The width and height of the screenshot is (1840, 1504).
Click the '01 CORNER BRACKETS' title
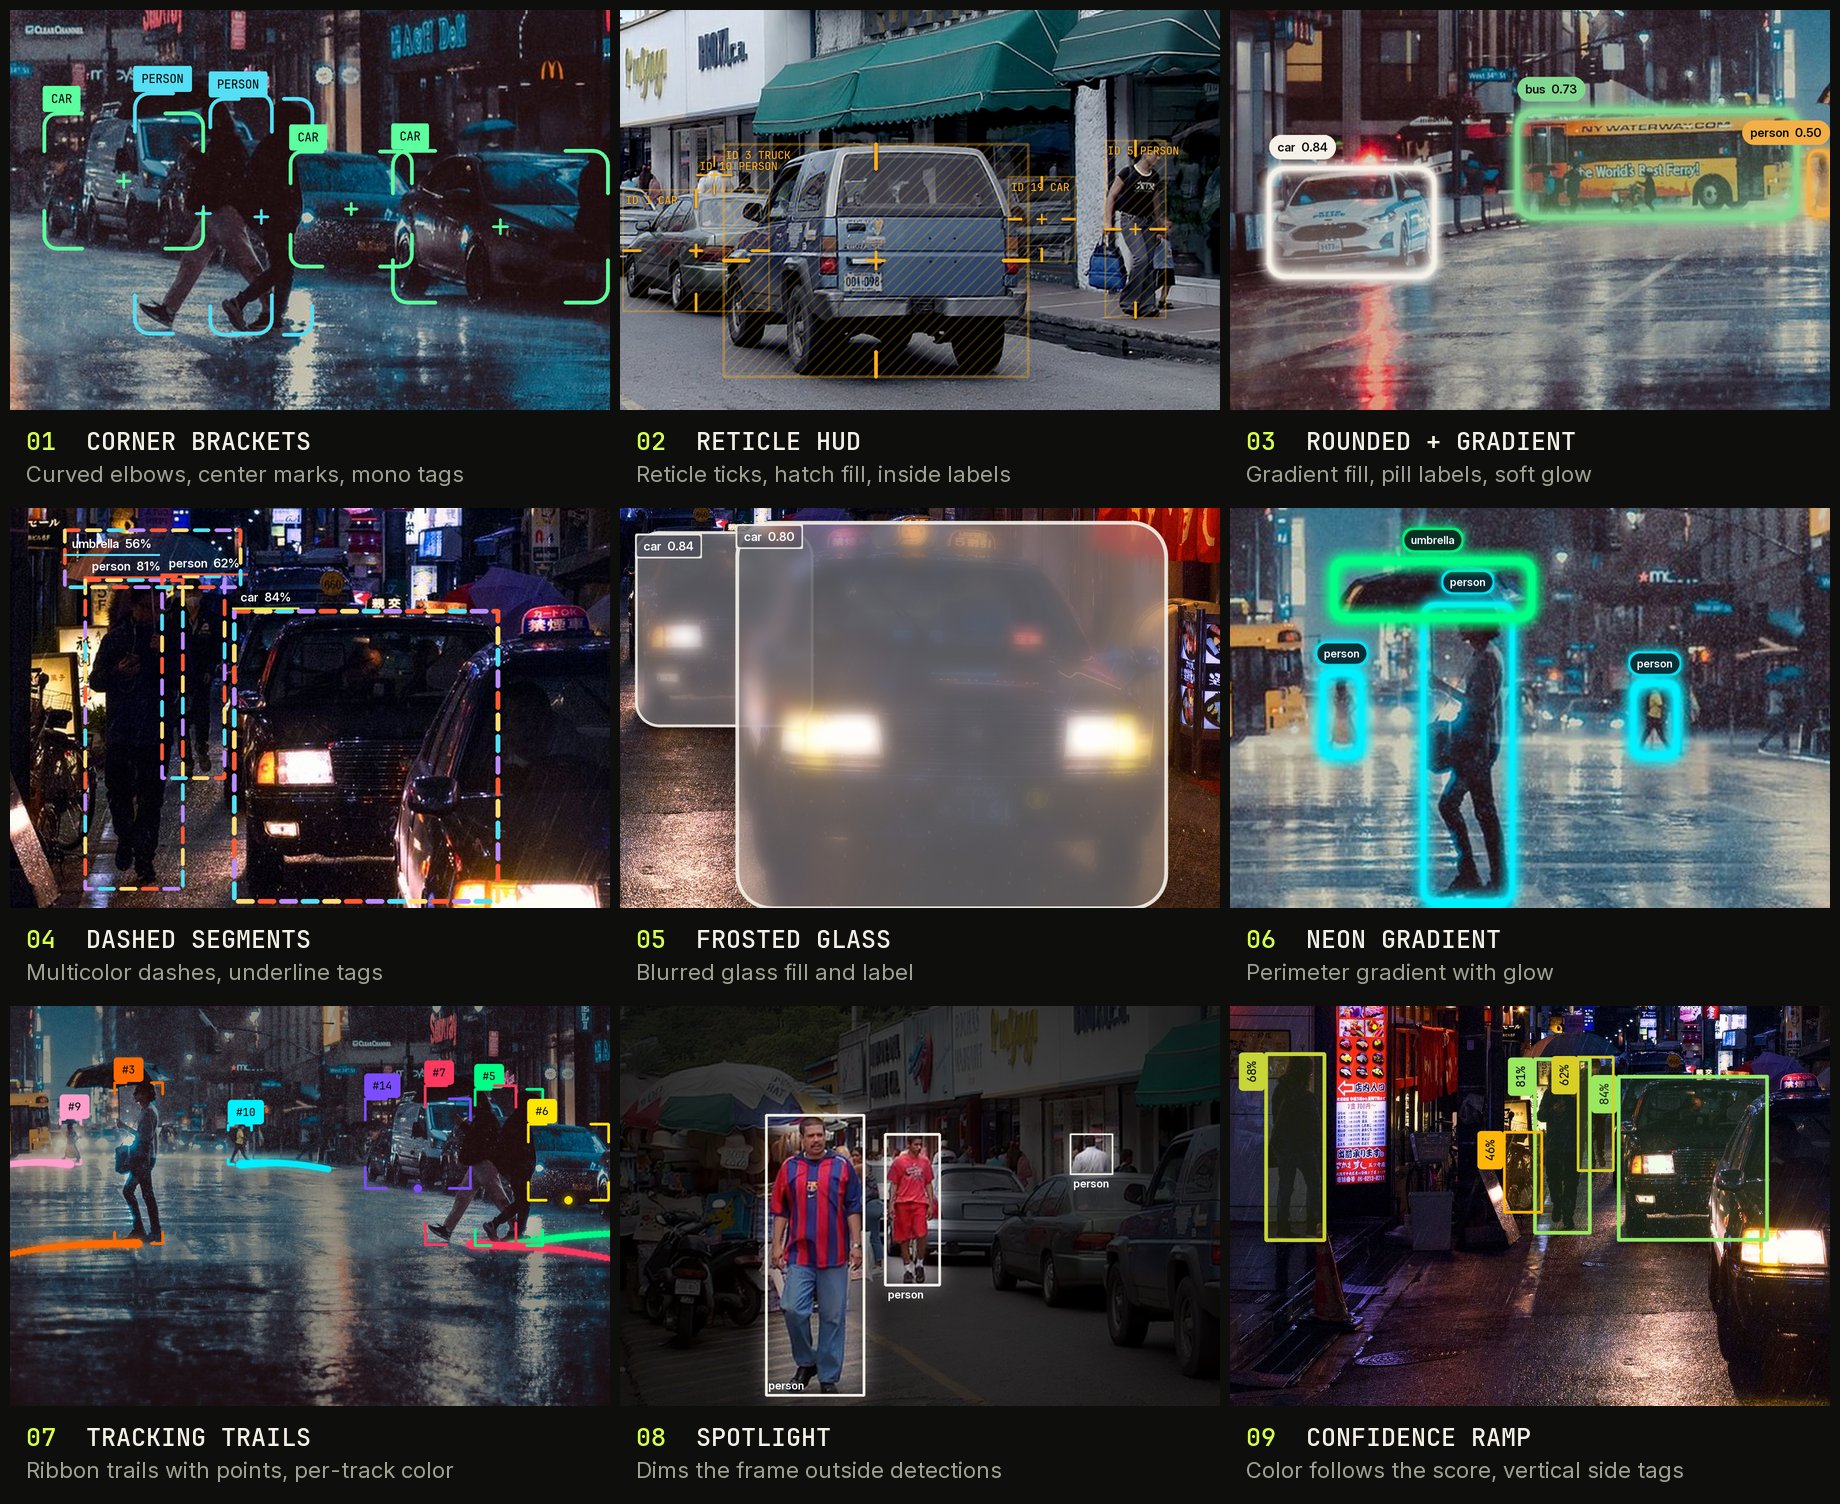tap(168, 441)
